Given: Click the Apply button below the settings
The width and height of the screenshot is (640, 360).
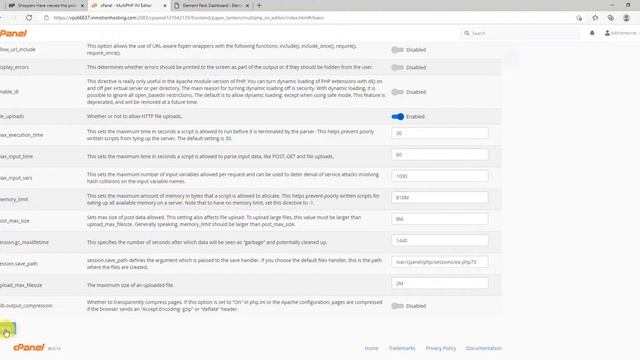Looking at the screenshot, I should tap(7, 329).
